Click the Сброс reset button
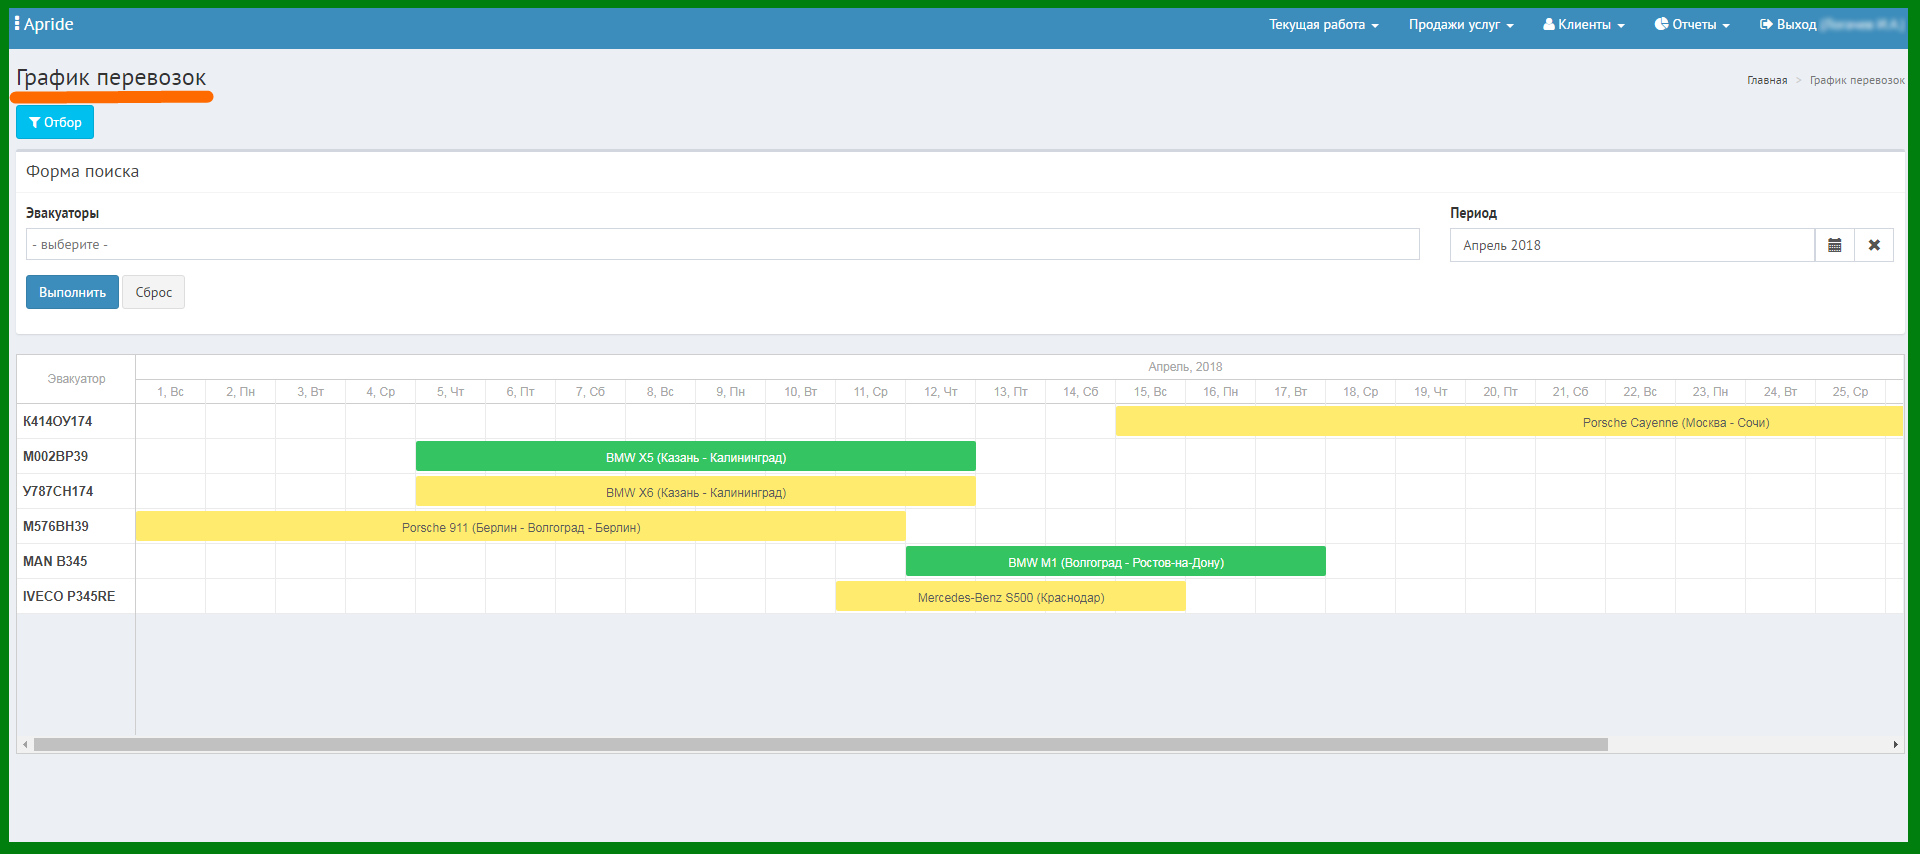The width and height of the screenshot is (1920, 854). (x=153, y=292)
